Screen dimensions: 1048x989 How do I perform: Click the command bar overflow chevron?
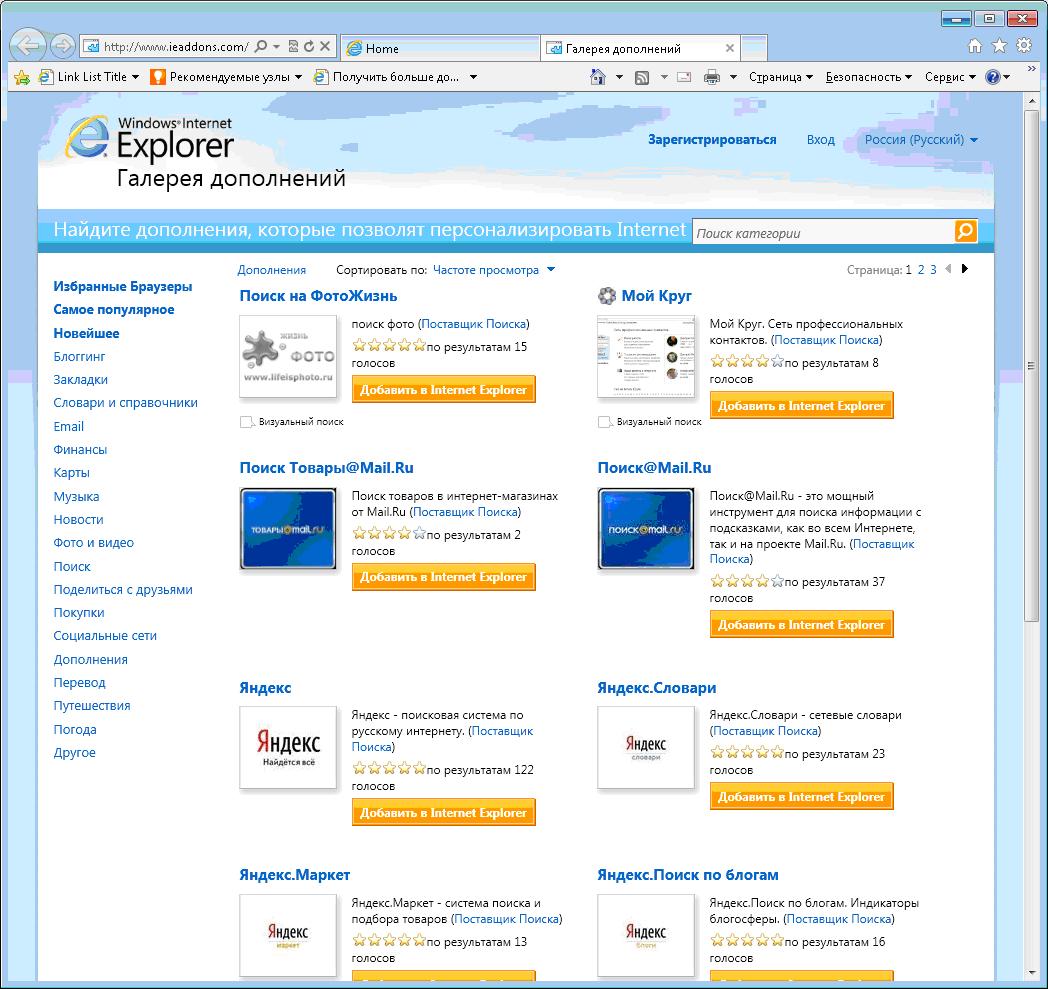point(1031,69)
